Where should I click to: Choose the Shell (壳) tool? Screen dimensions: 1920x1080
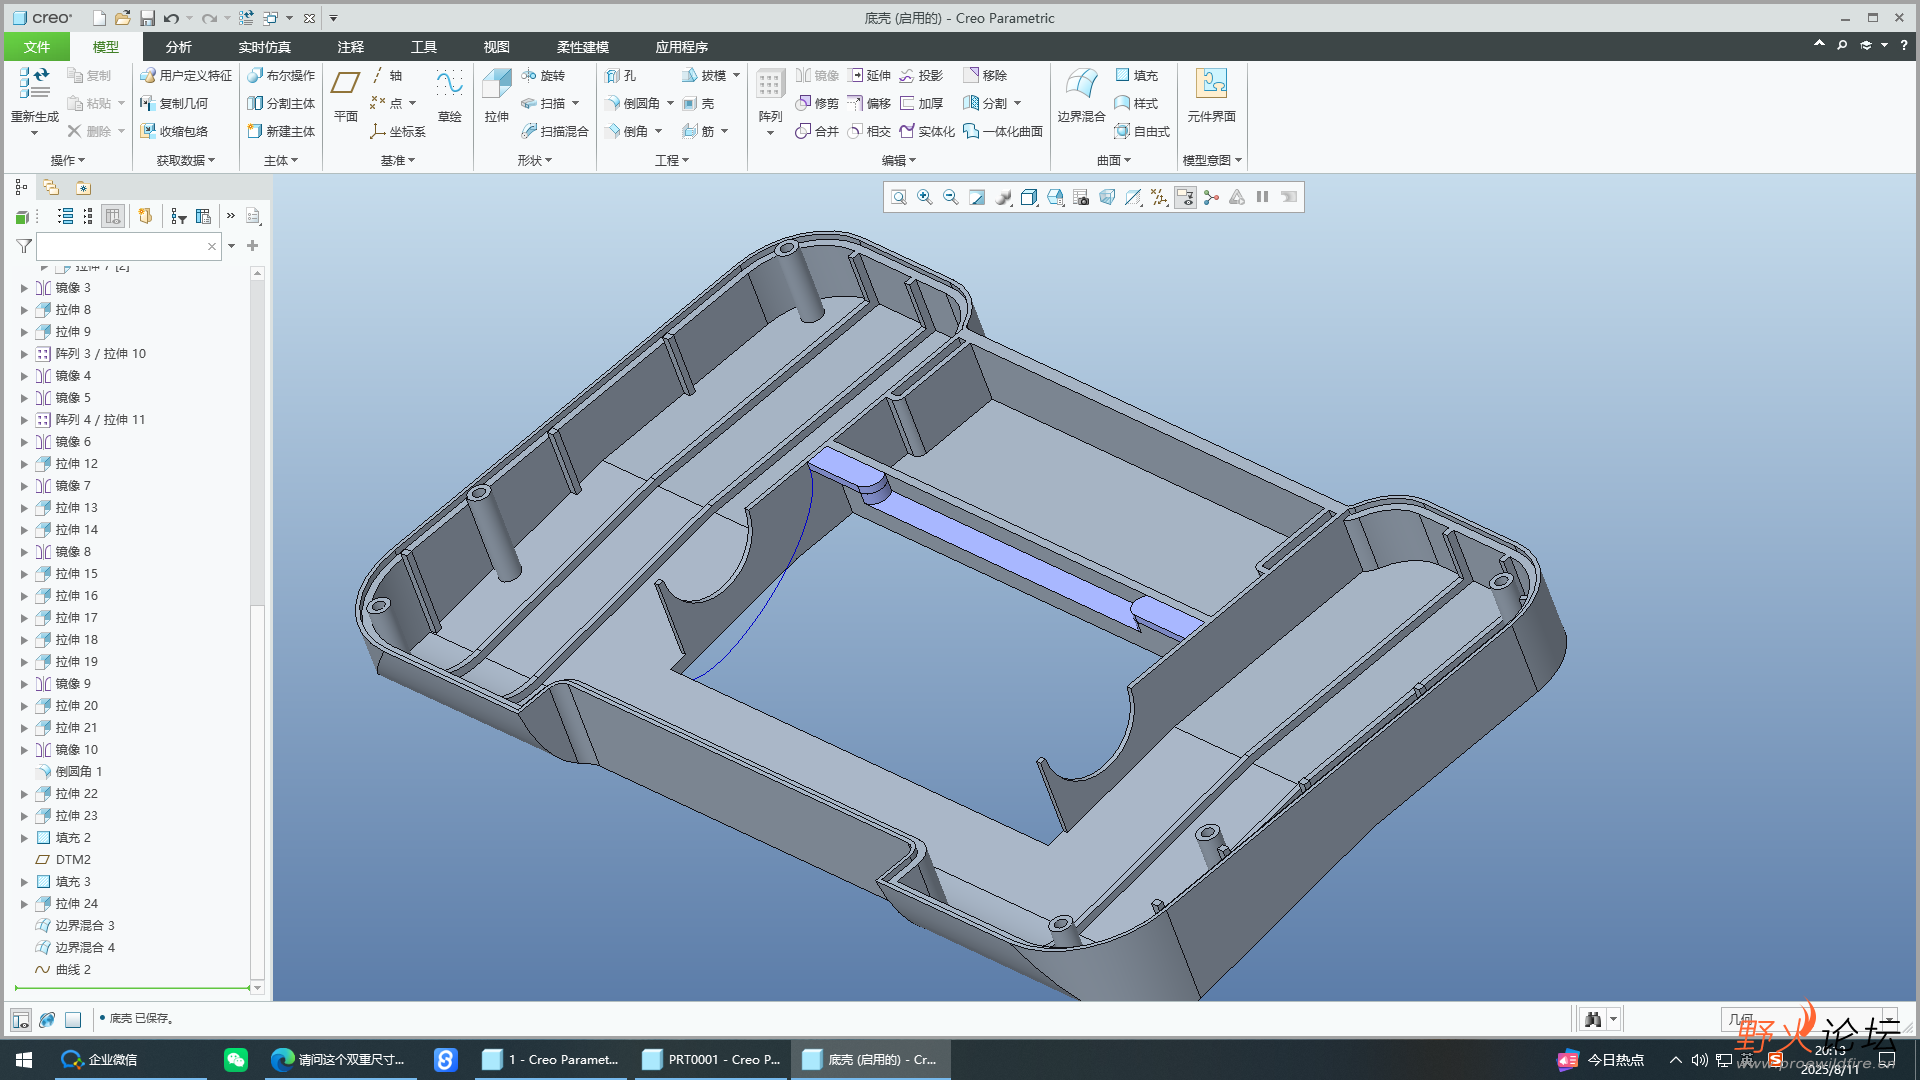pos(698,103)
